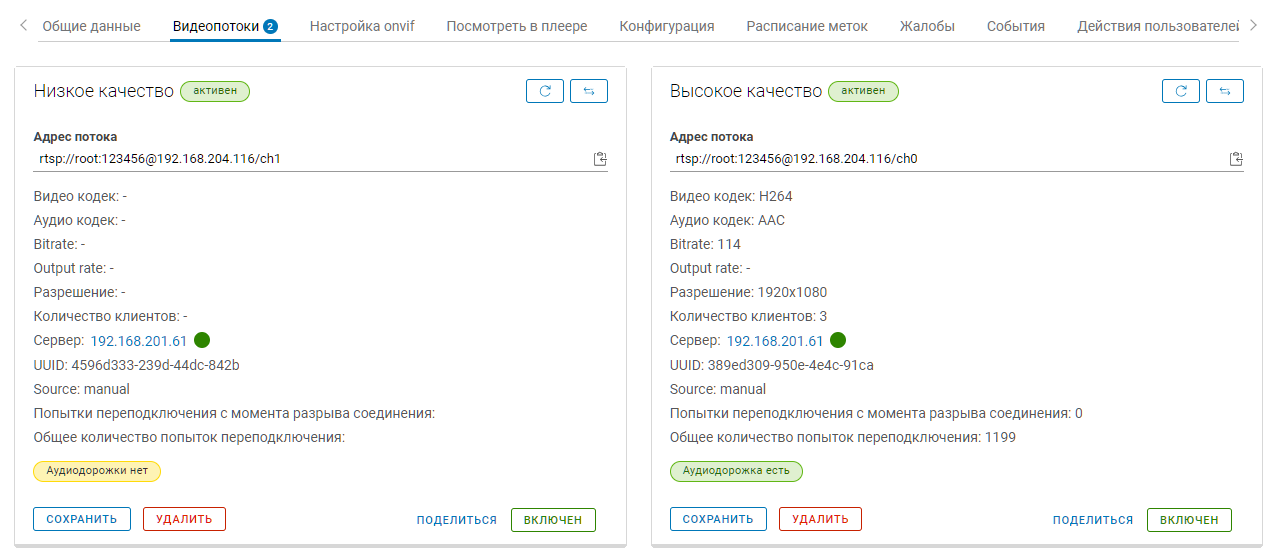Toggle ВКЛЮЧЕН for the low quality stream
The height and width of the screenshot is (560, 1275).
coord(553,520)
